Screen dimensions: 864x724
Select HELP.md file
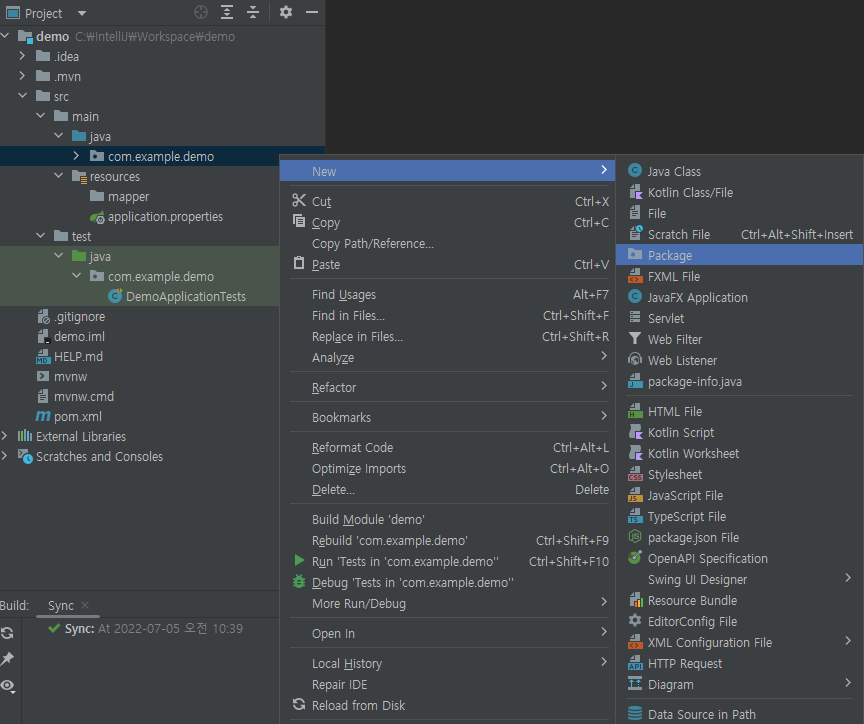[x=78, y=356]
